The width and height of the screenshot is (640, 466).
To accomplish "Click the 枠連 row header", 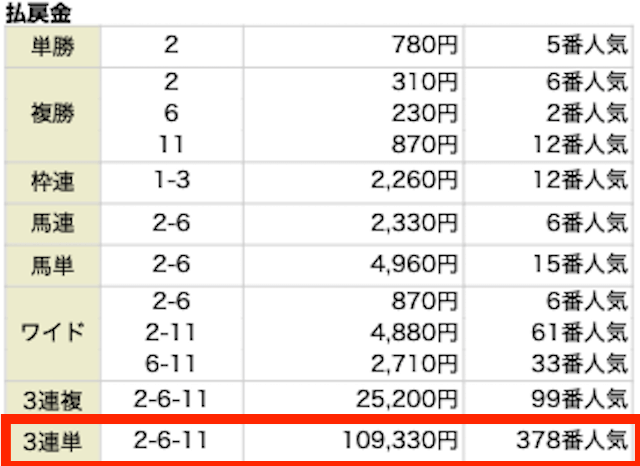I will [53, 182].
